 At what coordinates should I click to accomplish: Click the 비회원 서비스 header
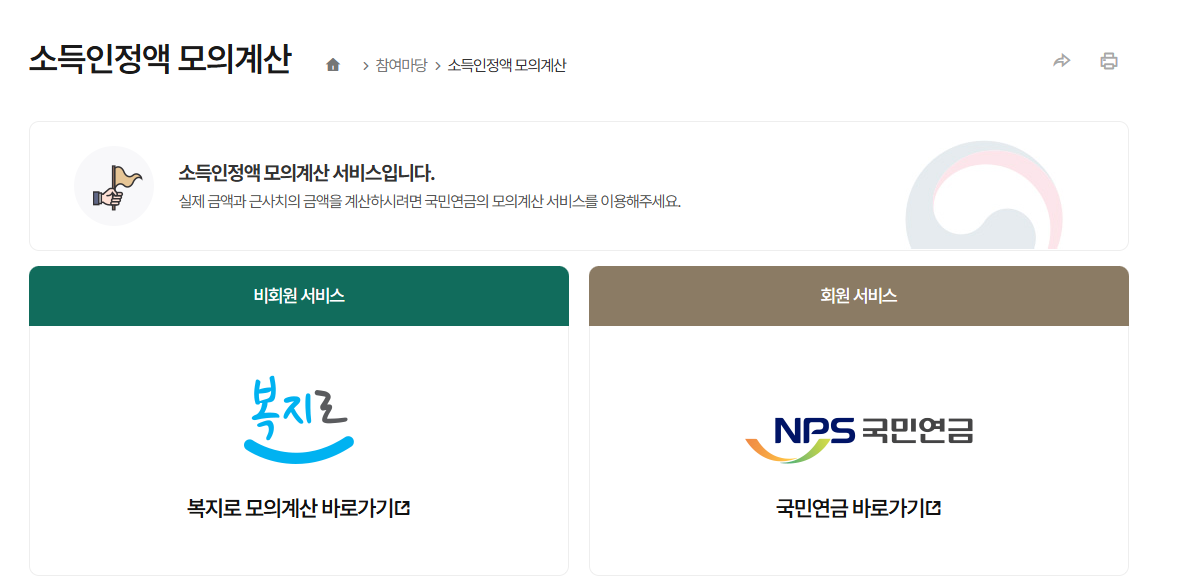pyautogui.click(x=299, y=296)
